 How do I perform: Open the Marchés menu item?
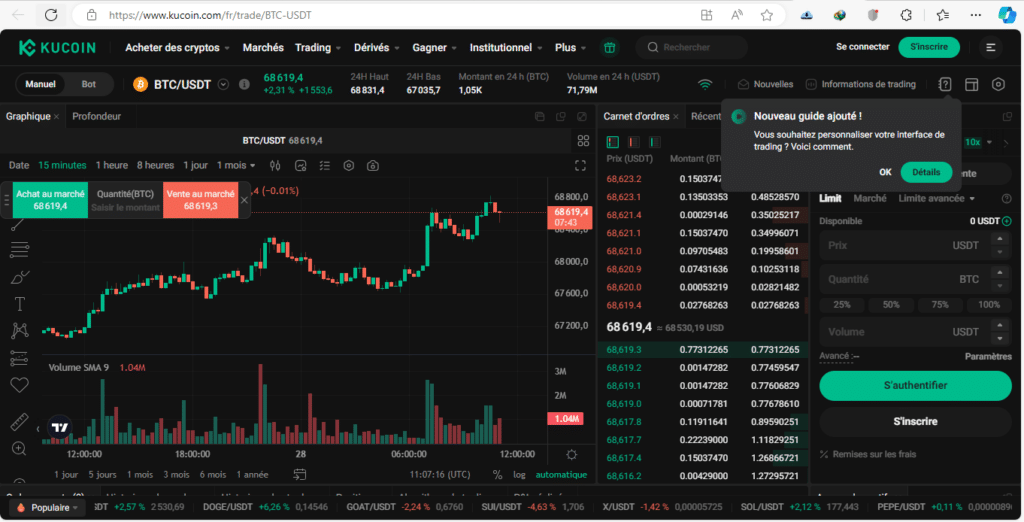(263, 48)
